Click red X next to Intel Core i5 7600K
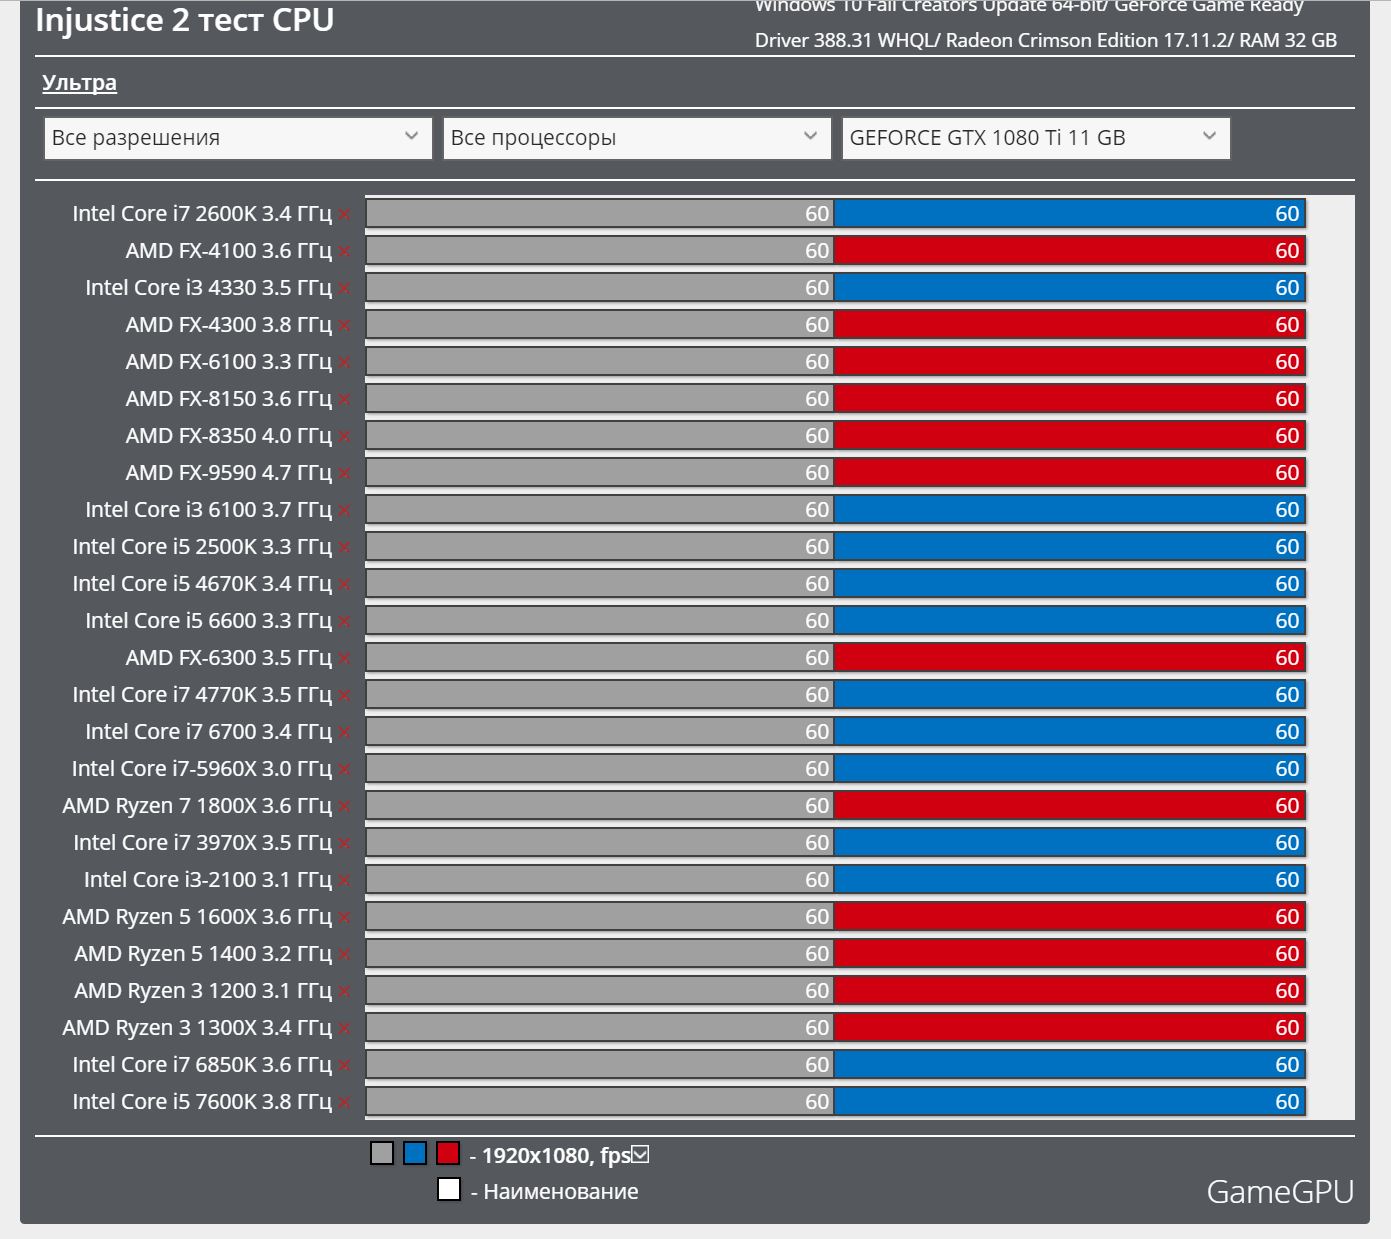This screenshot has height=1239, width=1391. click(344, 1103)
